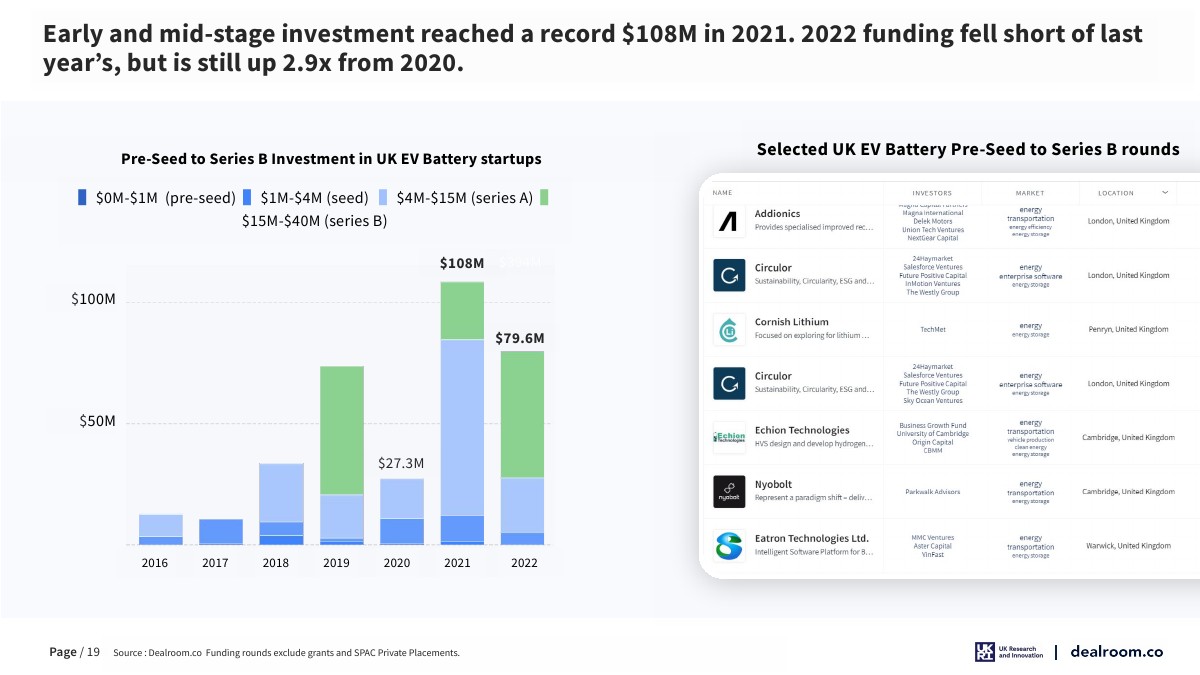Click the UK Research and Innovation logo
Screen dimensions: 1200x675
click(x=1009, y=652)
